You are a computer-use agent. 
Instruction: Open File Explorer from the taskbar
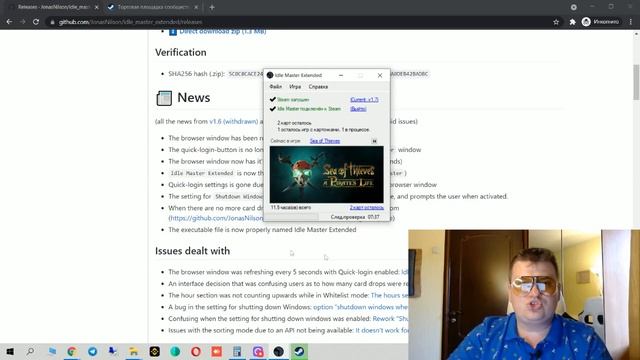point(133,351)
